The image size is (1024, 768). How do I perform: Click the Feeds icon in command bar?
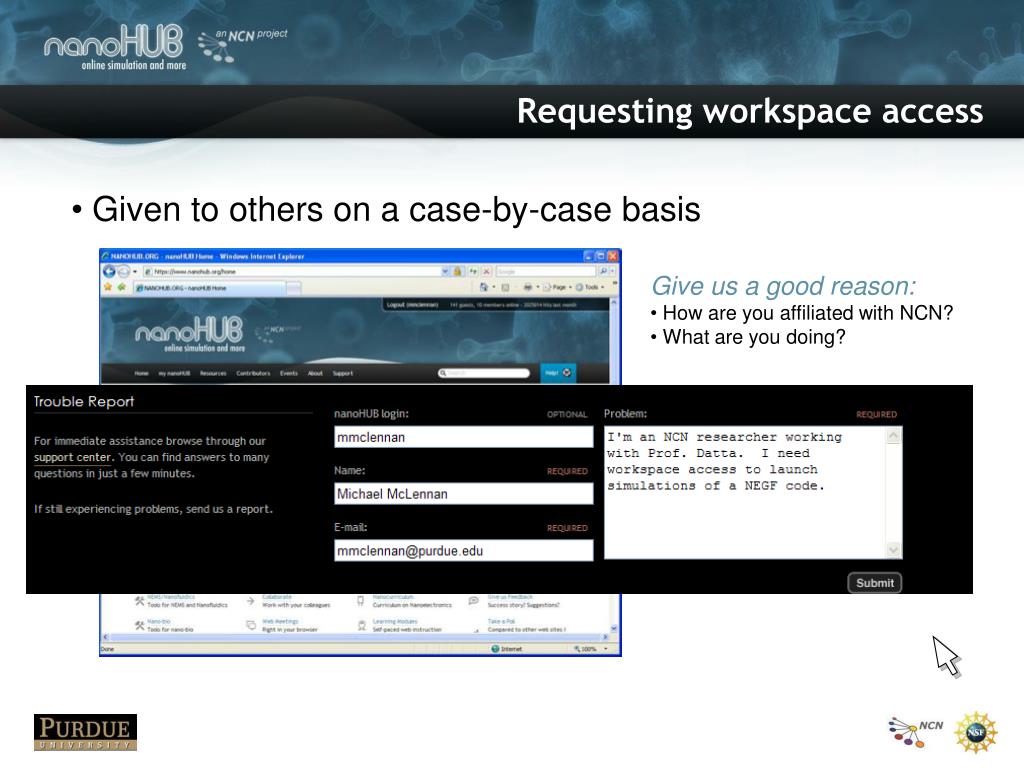(x=505, y=287)
